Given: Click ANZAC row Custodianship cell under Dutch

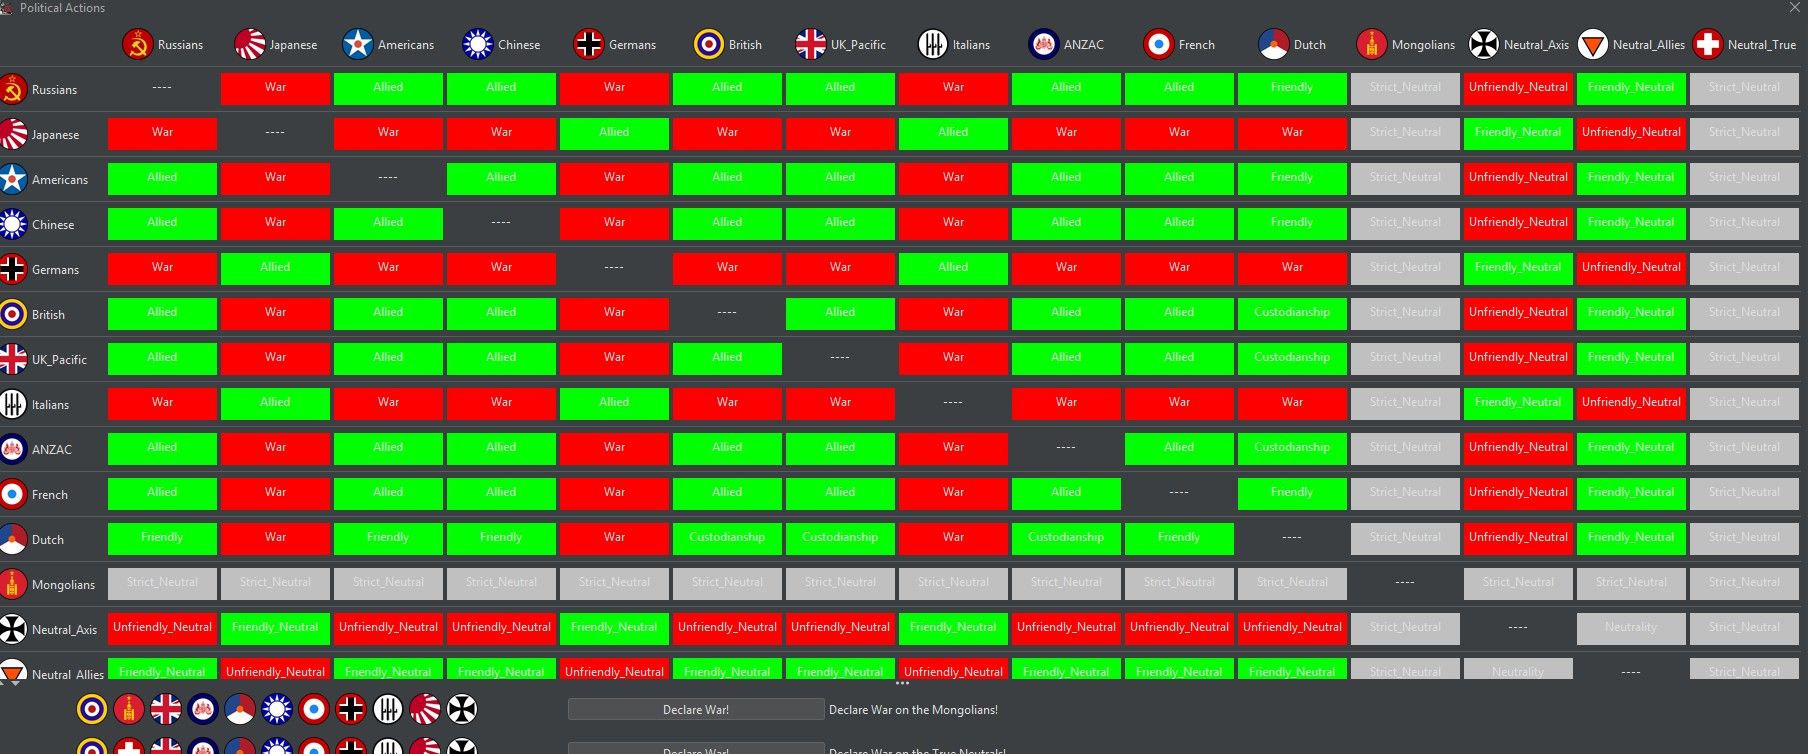Looking at the screenshot, I should point(1292,448).
